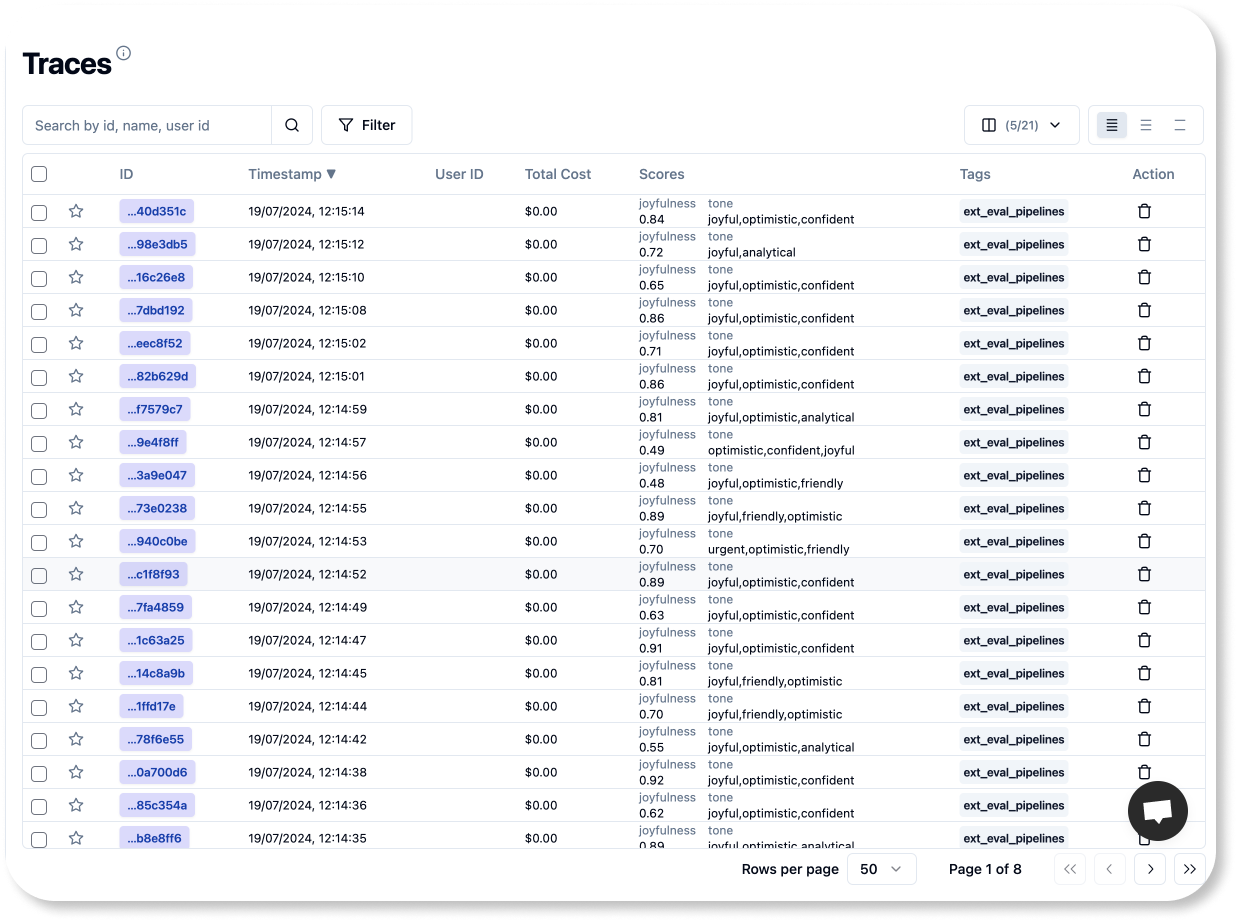1237x922 pixels.
Task: Go to the next page
Action: click(x=1150, y=869)
